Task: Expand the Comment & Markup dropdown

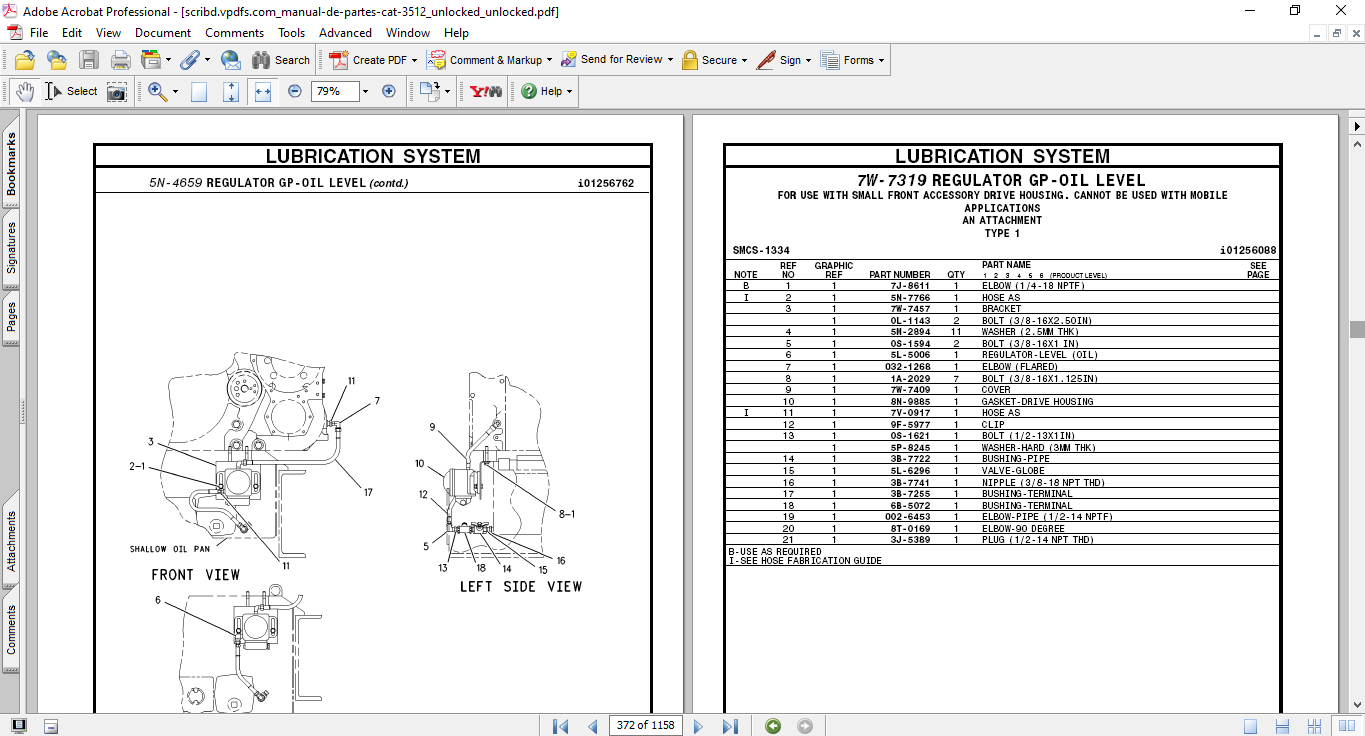Action: click(550, 60)
